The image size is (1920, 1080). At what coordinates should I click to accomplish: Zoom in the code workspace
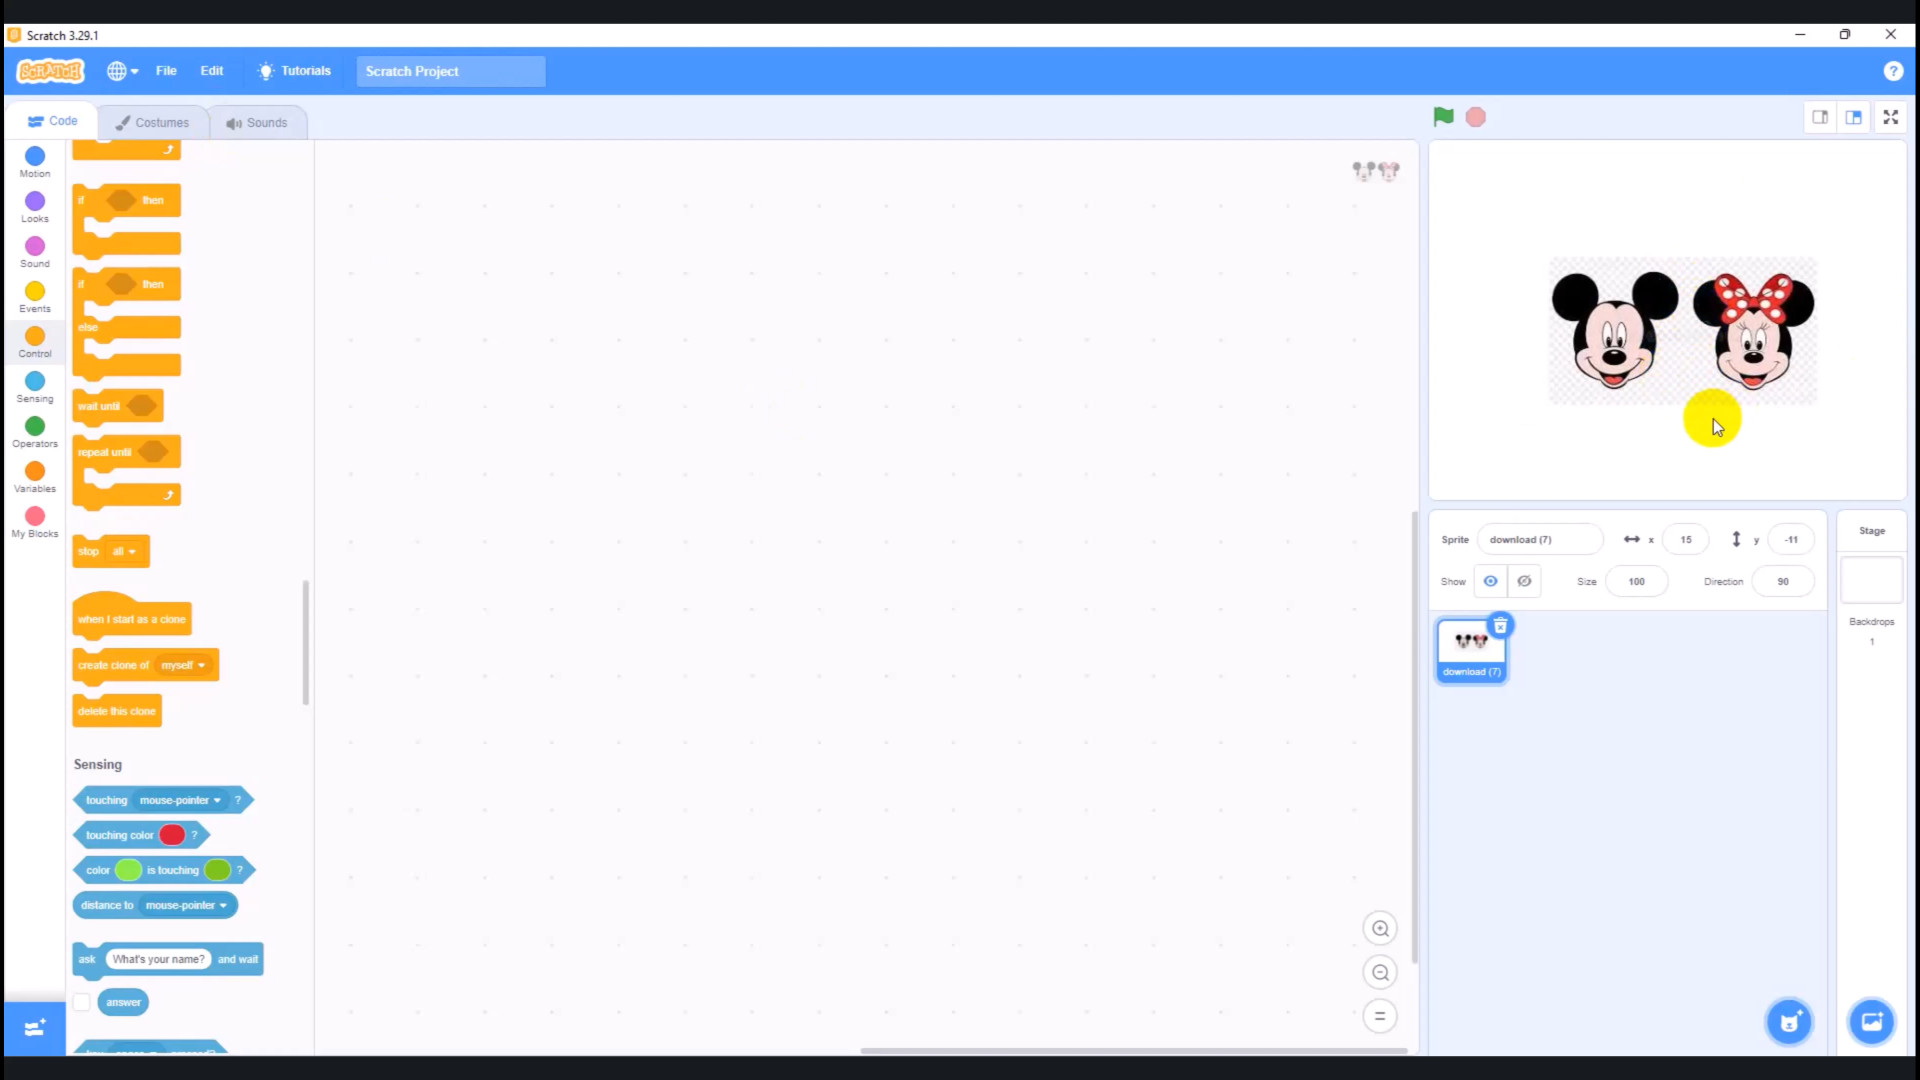[1380, 929]
